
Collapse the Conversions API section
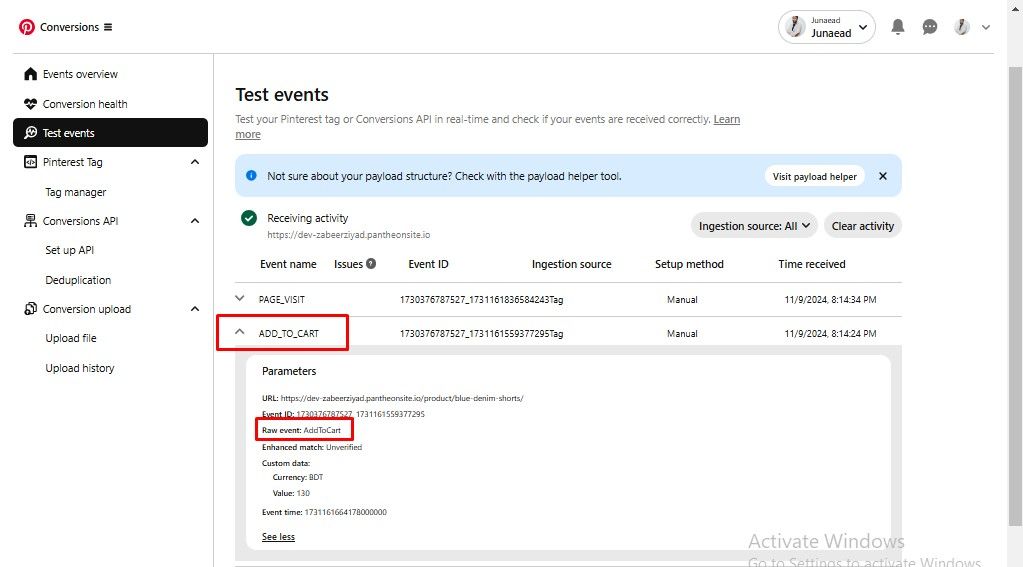(194, 221)
